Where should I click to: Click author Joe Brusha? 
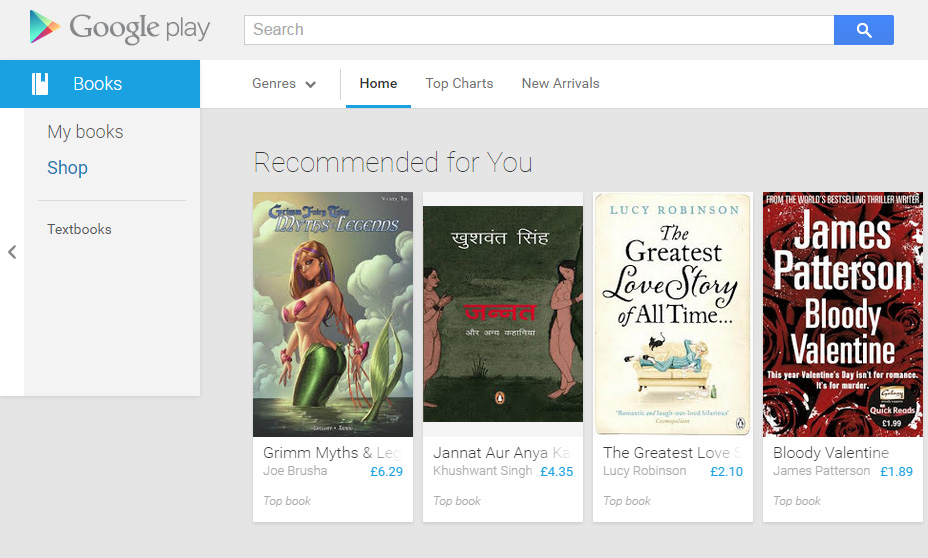pos(295,471)
